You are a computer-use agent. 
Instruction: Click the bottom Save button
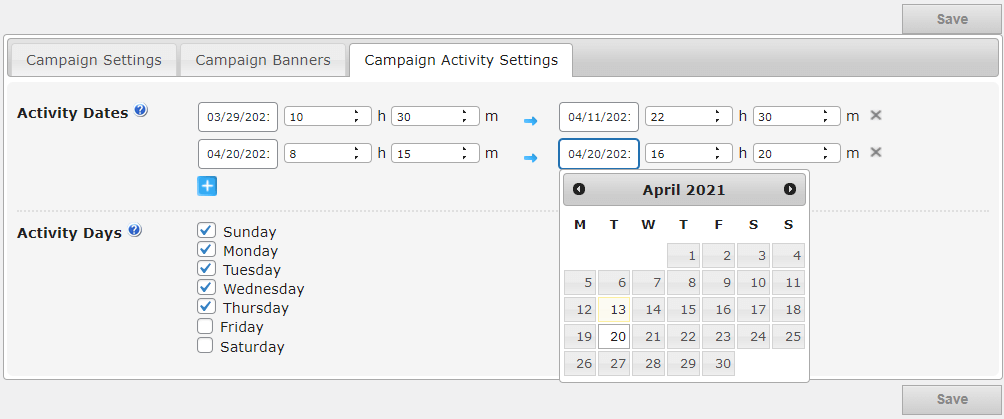[x=951, y=399]
